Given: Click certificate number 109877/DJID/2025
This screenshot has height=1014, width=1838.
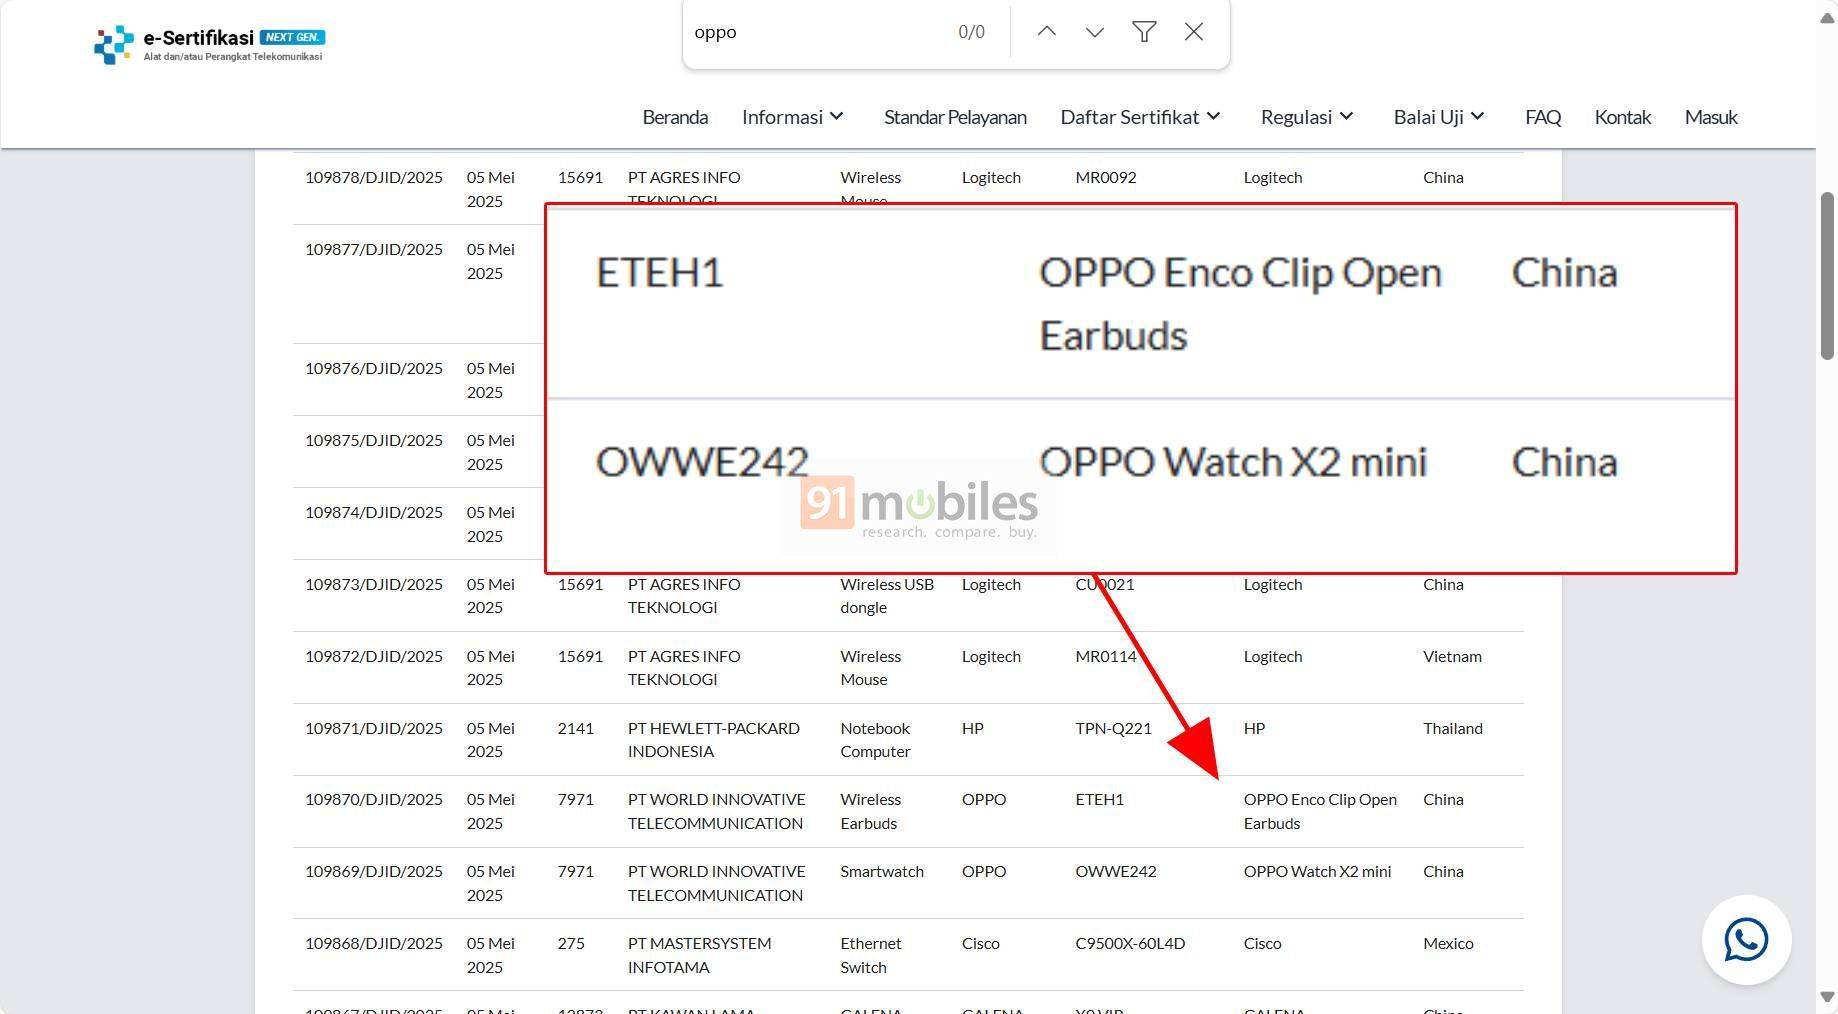Looking at the screenshot, I should [x=374, y=250].
